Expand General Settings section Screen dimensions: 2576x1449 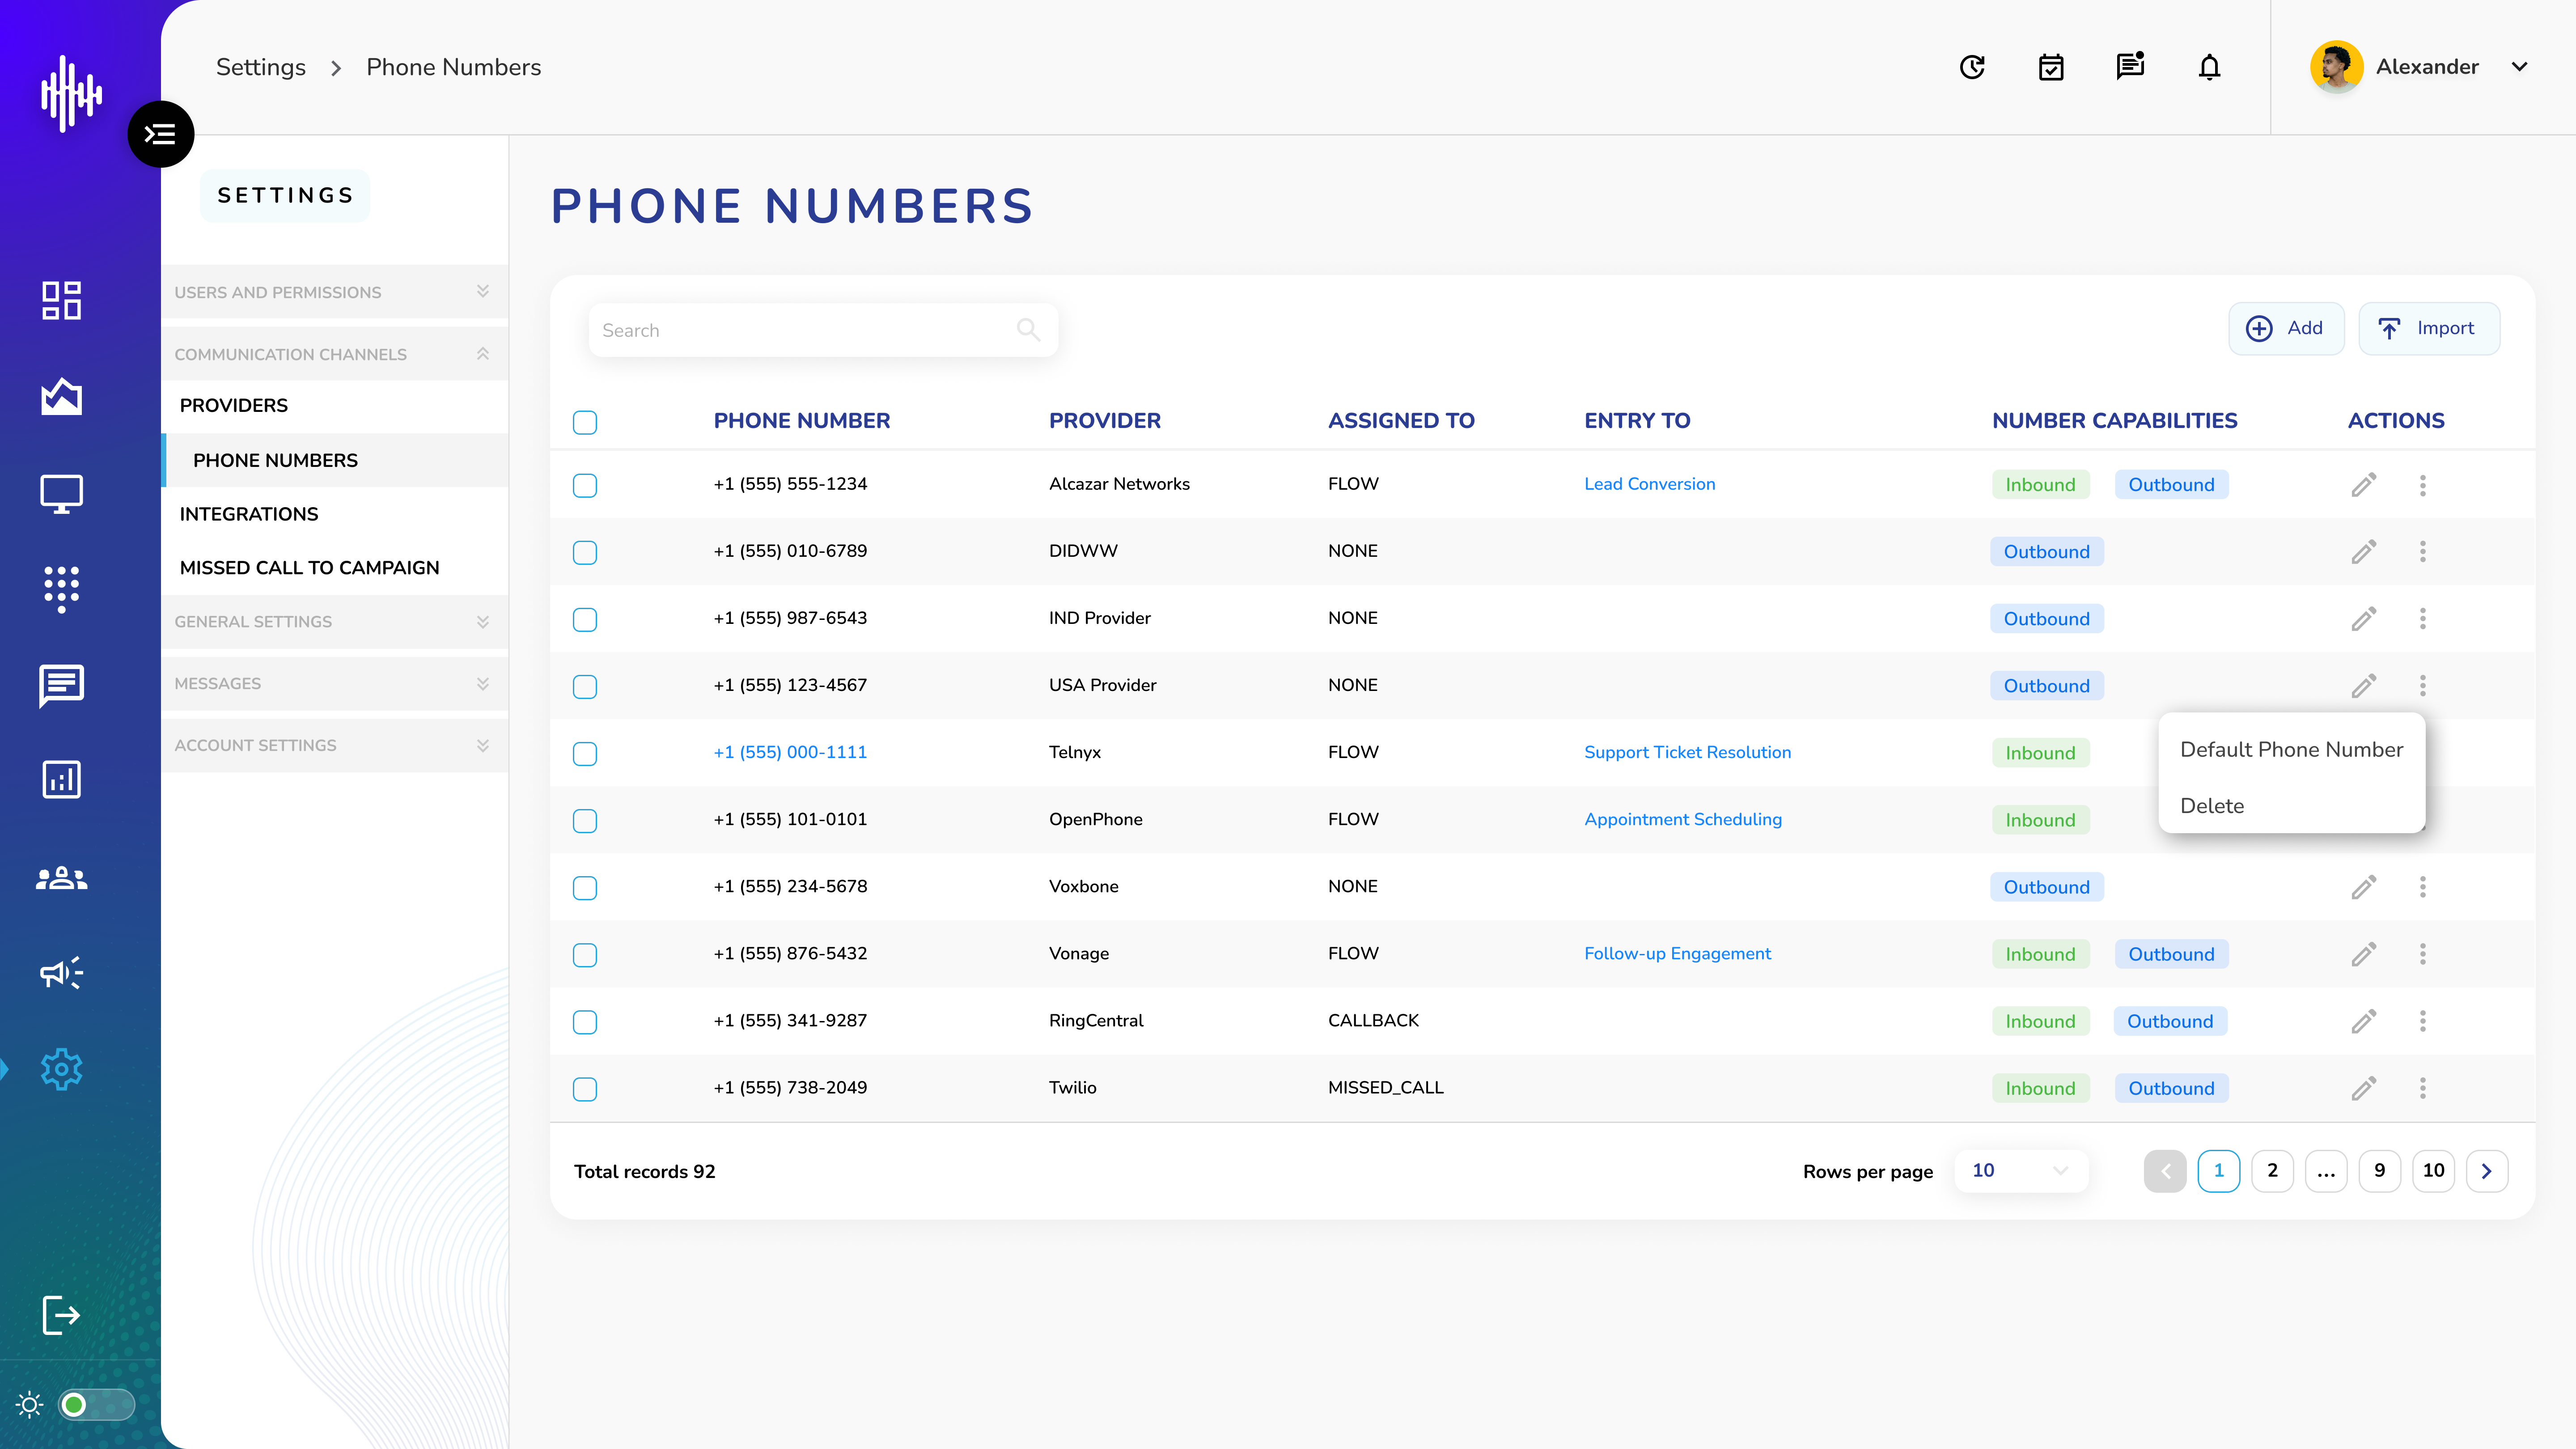[334, 621]
